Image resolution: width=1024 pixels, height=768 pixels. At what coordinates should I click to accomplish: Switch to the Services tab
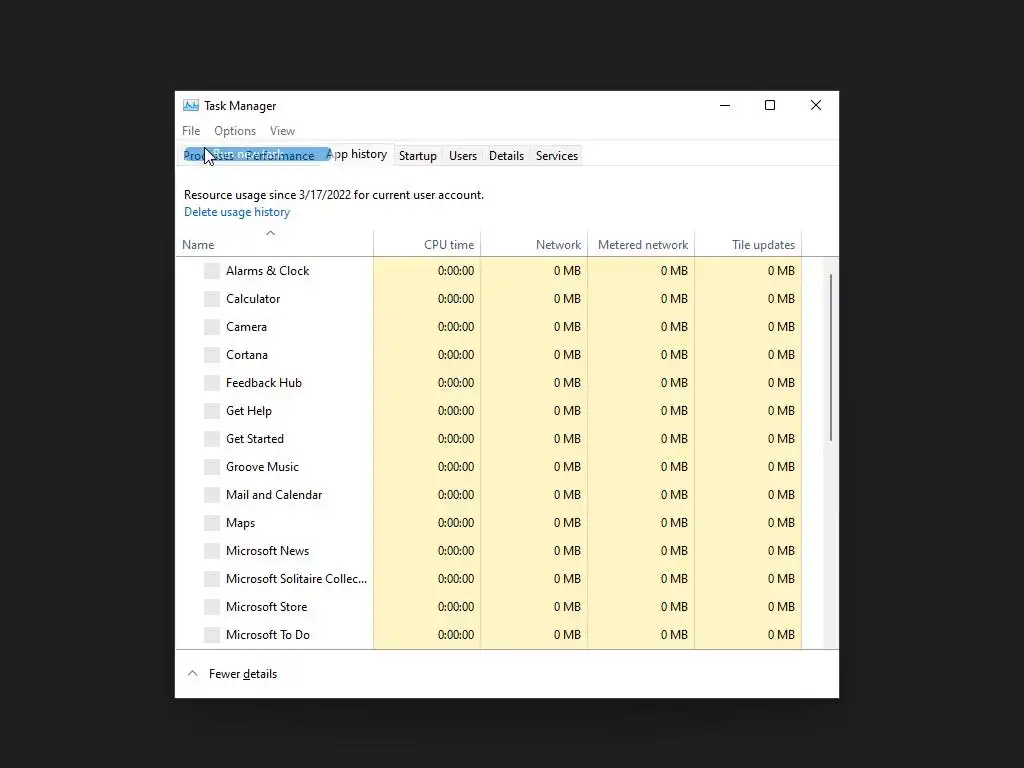pos(556,155)
